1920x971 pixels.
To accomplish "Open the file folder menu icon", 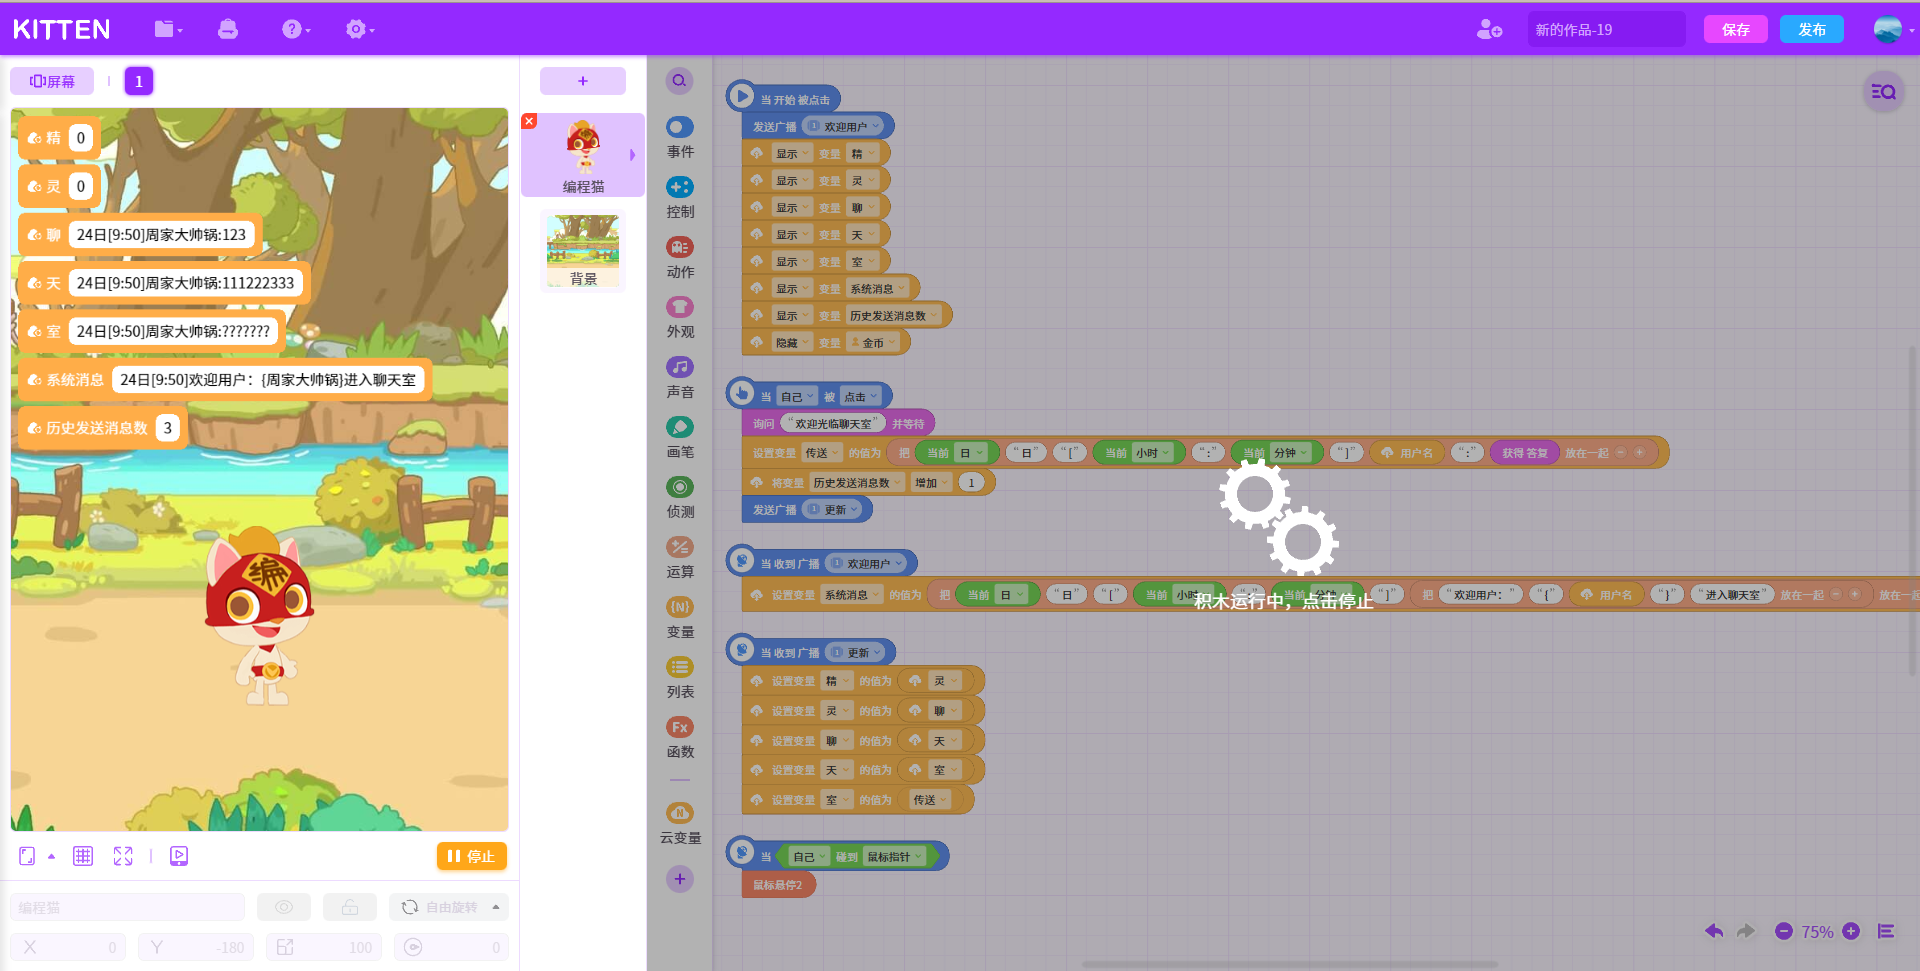I will click(x=168, y=30).
